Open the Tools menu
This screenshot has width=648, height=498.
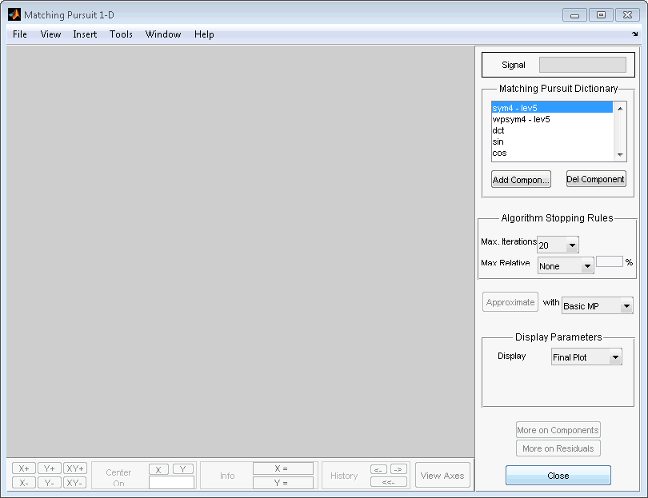point(121,34)
